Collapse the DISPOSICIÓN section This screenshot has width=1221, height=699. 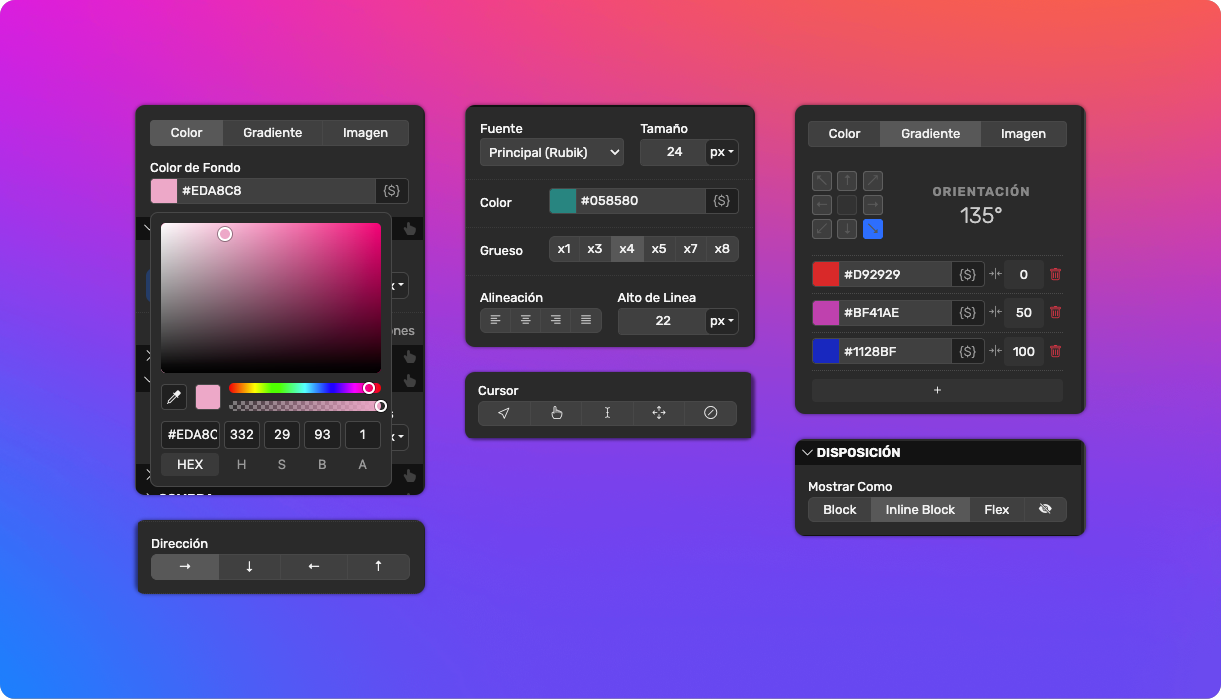pos(807,452)
